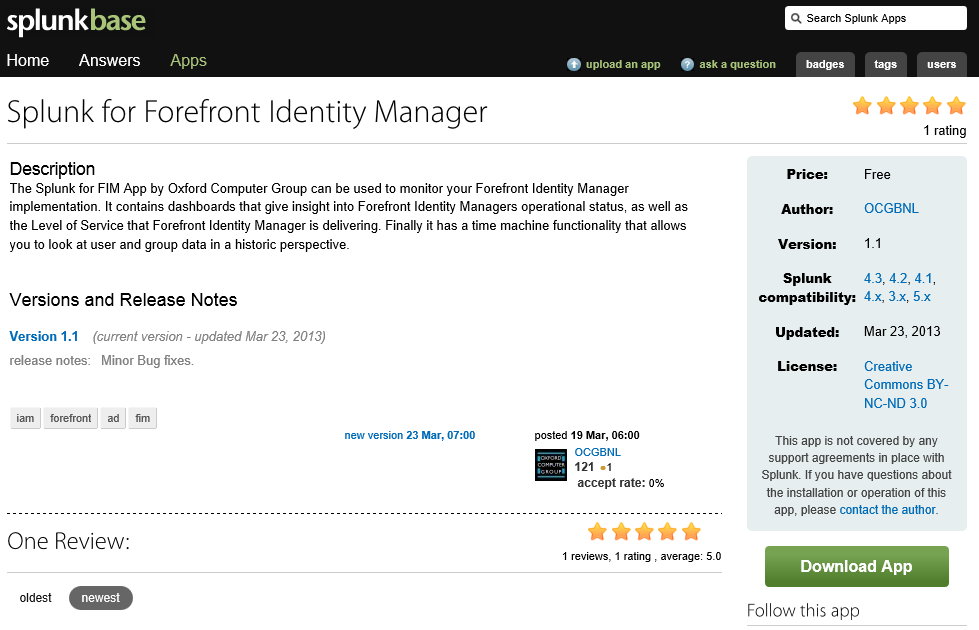The image size is (979, 630).
Task: Select the forefront tag
Action: (71, 418)
